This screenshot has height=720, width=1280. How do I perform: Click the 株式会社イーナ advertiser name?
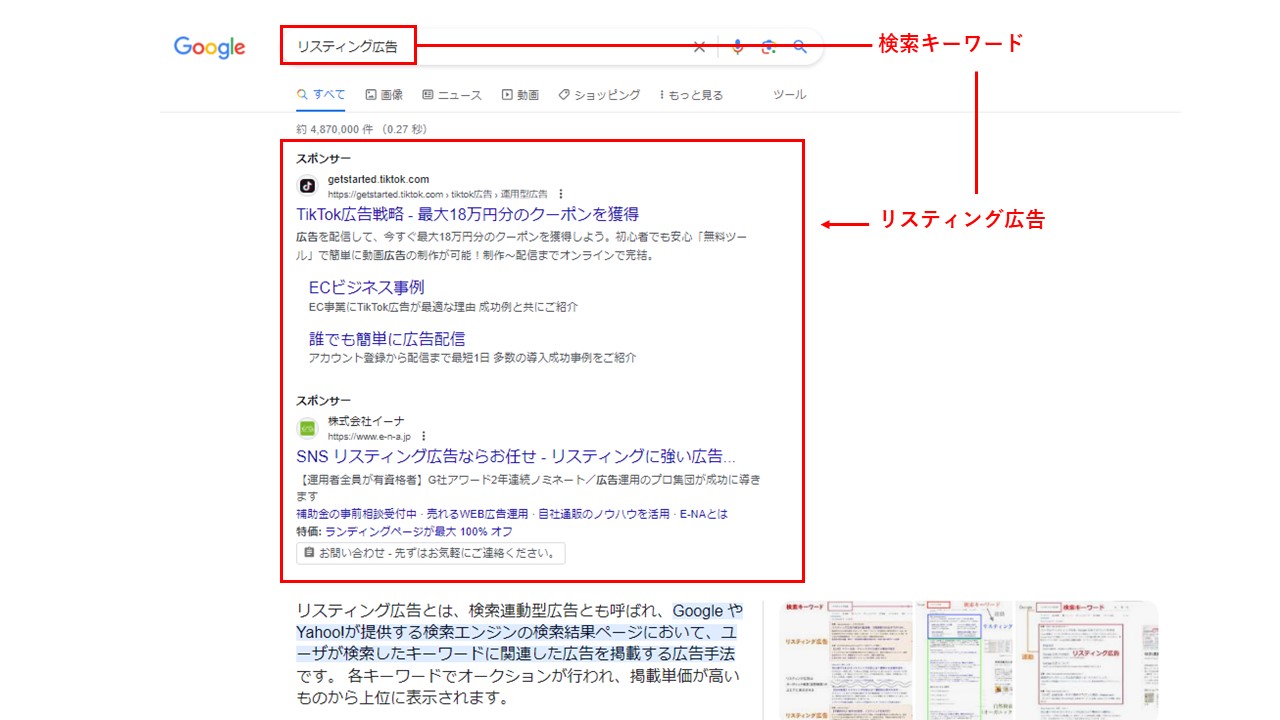[x=366, y=421]
